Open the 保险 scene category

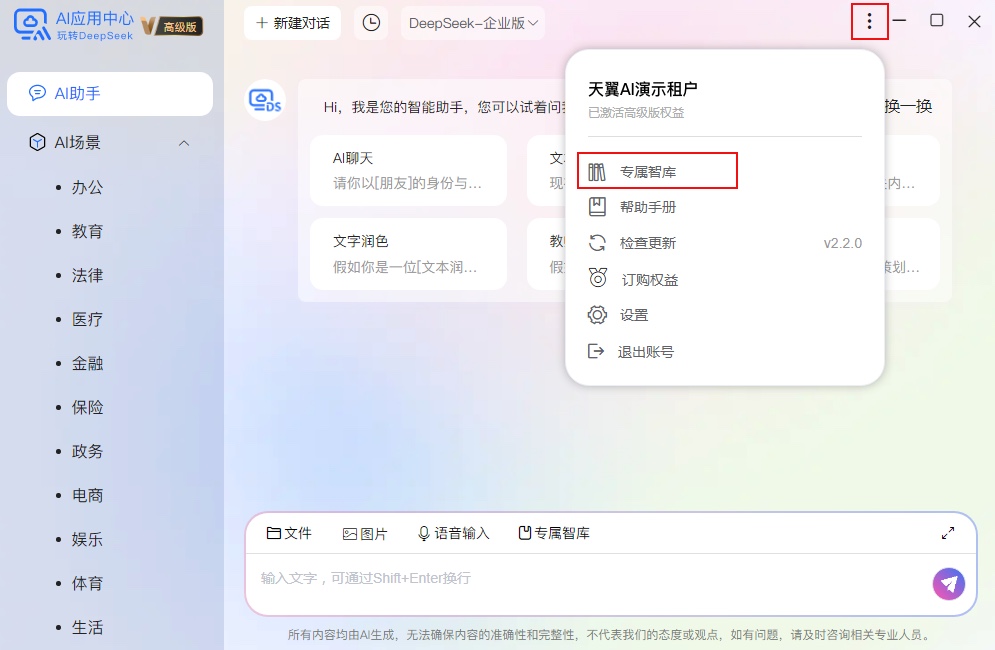coord(88,408)
